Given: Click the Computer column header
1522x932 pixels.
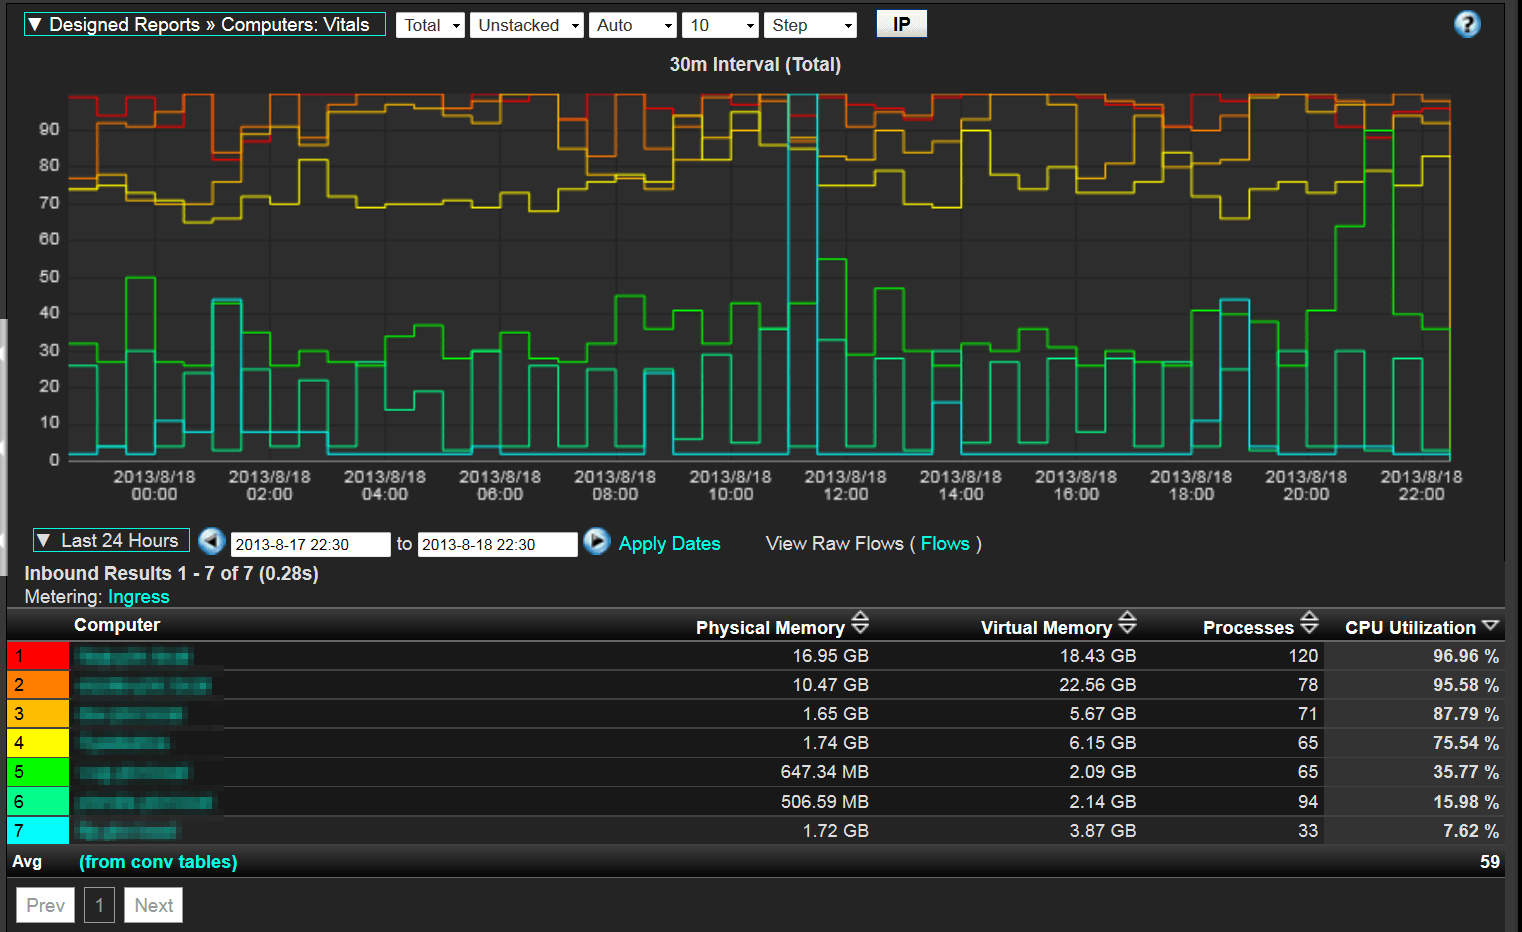Looking at the screenshot, I should click(x=117, y=625).
